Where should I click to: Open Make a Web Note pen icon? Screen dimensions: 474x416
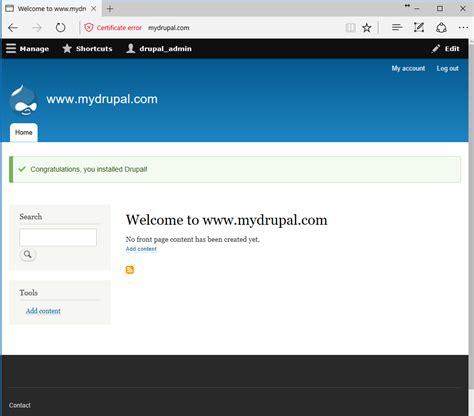coord(419,27)
